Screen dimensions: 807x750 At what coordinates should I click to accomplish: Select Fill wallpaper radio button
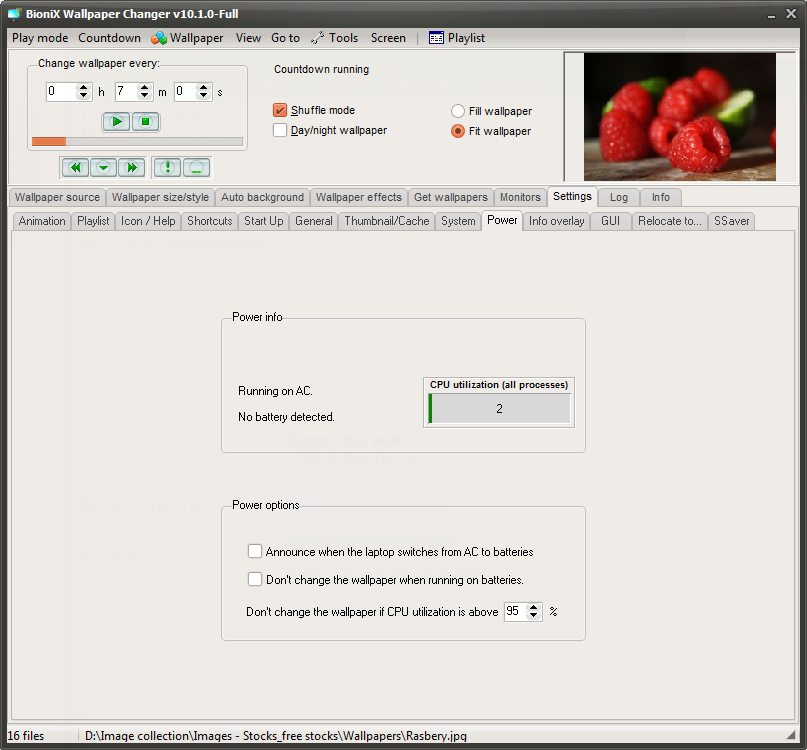point(458,111)
